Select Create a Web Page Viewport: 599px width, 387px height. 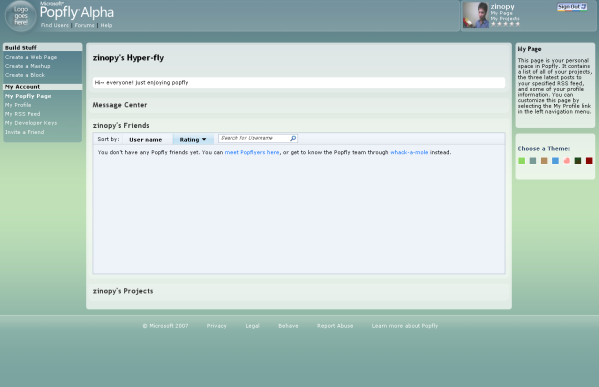(x=31, y=57)
